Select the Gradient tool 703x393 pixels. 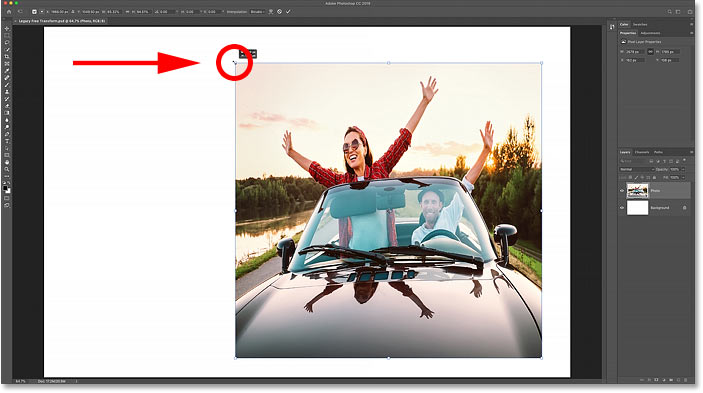7,113
